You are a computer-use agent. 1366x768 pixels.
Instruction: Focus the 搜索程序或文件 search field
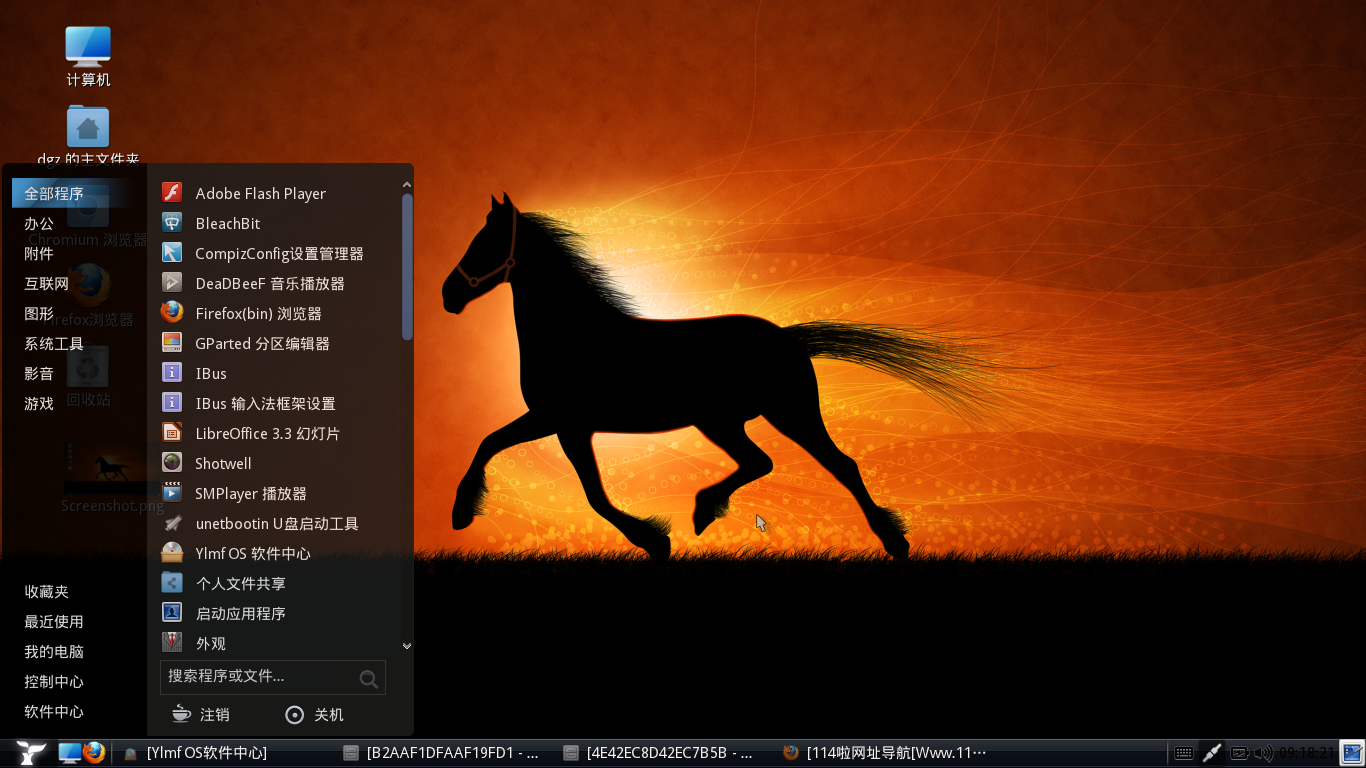coord(272,677)
